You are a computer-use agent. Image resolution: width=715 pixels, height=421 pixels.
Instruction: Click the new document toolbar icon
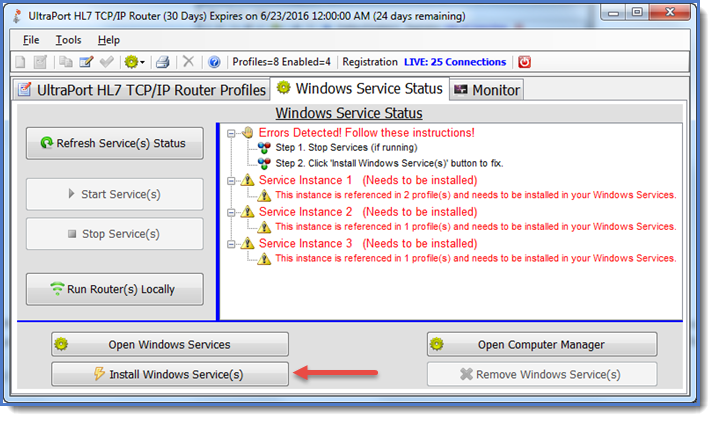coord(20,62)
